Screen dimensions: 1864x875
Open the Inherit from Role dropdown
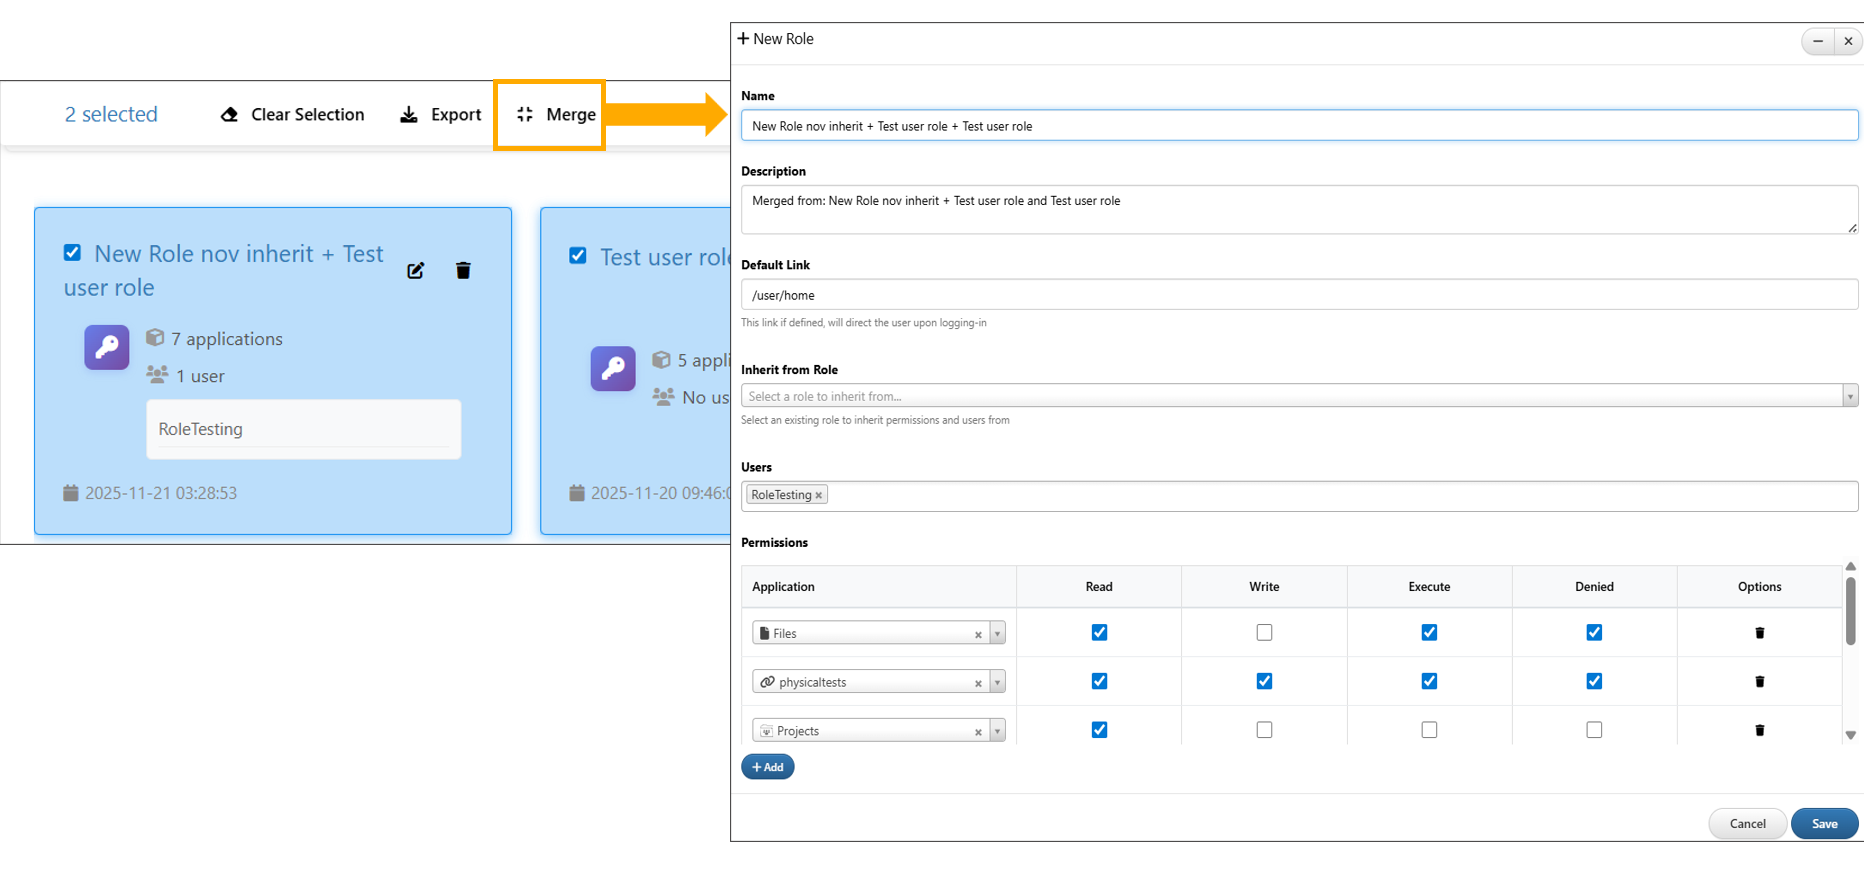pos(1849,397)
